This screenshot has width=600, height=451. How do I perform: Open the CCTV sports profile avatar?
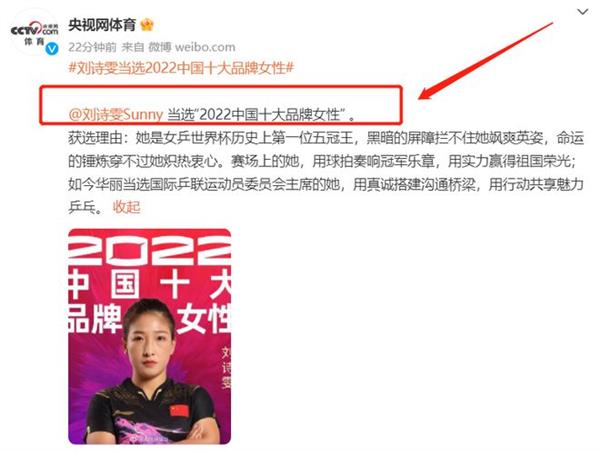click(x=34, y=34)
